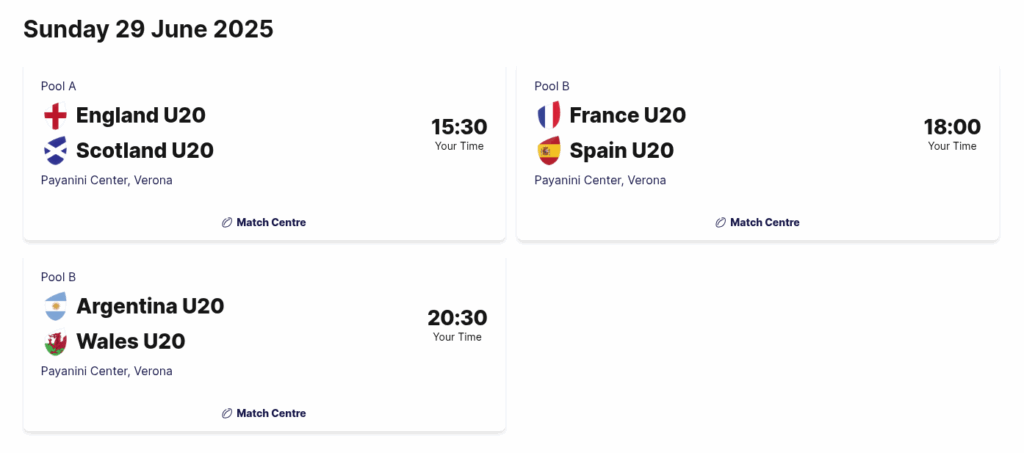
Task: Click rugby ball icon in England-Scotland card
Action: pyautogui.click(x=227, y=223)
